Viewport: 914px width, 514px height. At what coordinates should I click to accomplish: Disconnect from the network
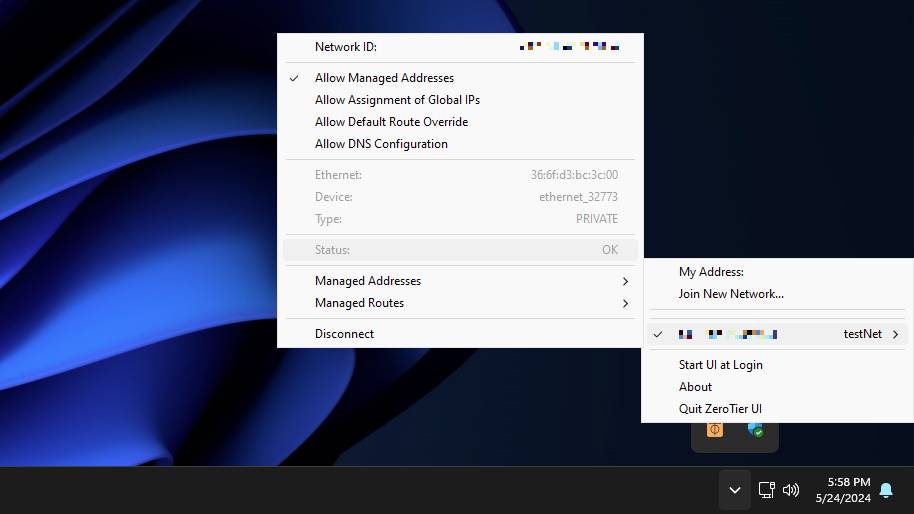[460, 334]
